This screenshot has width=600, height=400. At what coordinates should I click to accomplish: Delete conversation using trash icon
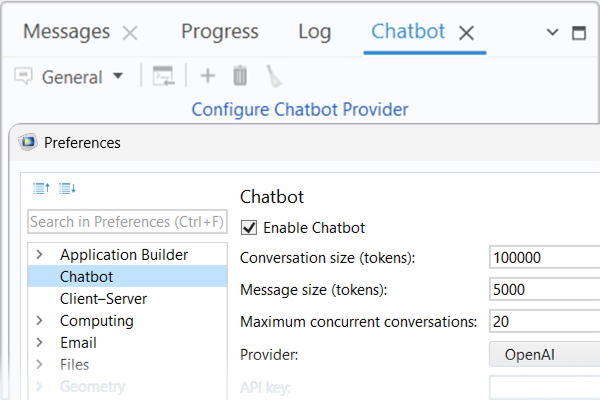pos(240,76)
